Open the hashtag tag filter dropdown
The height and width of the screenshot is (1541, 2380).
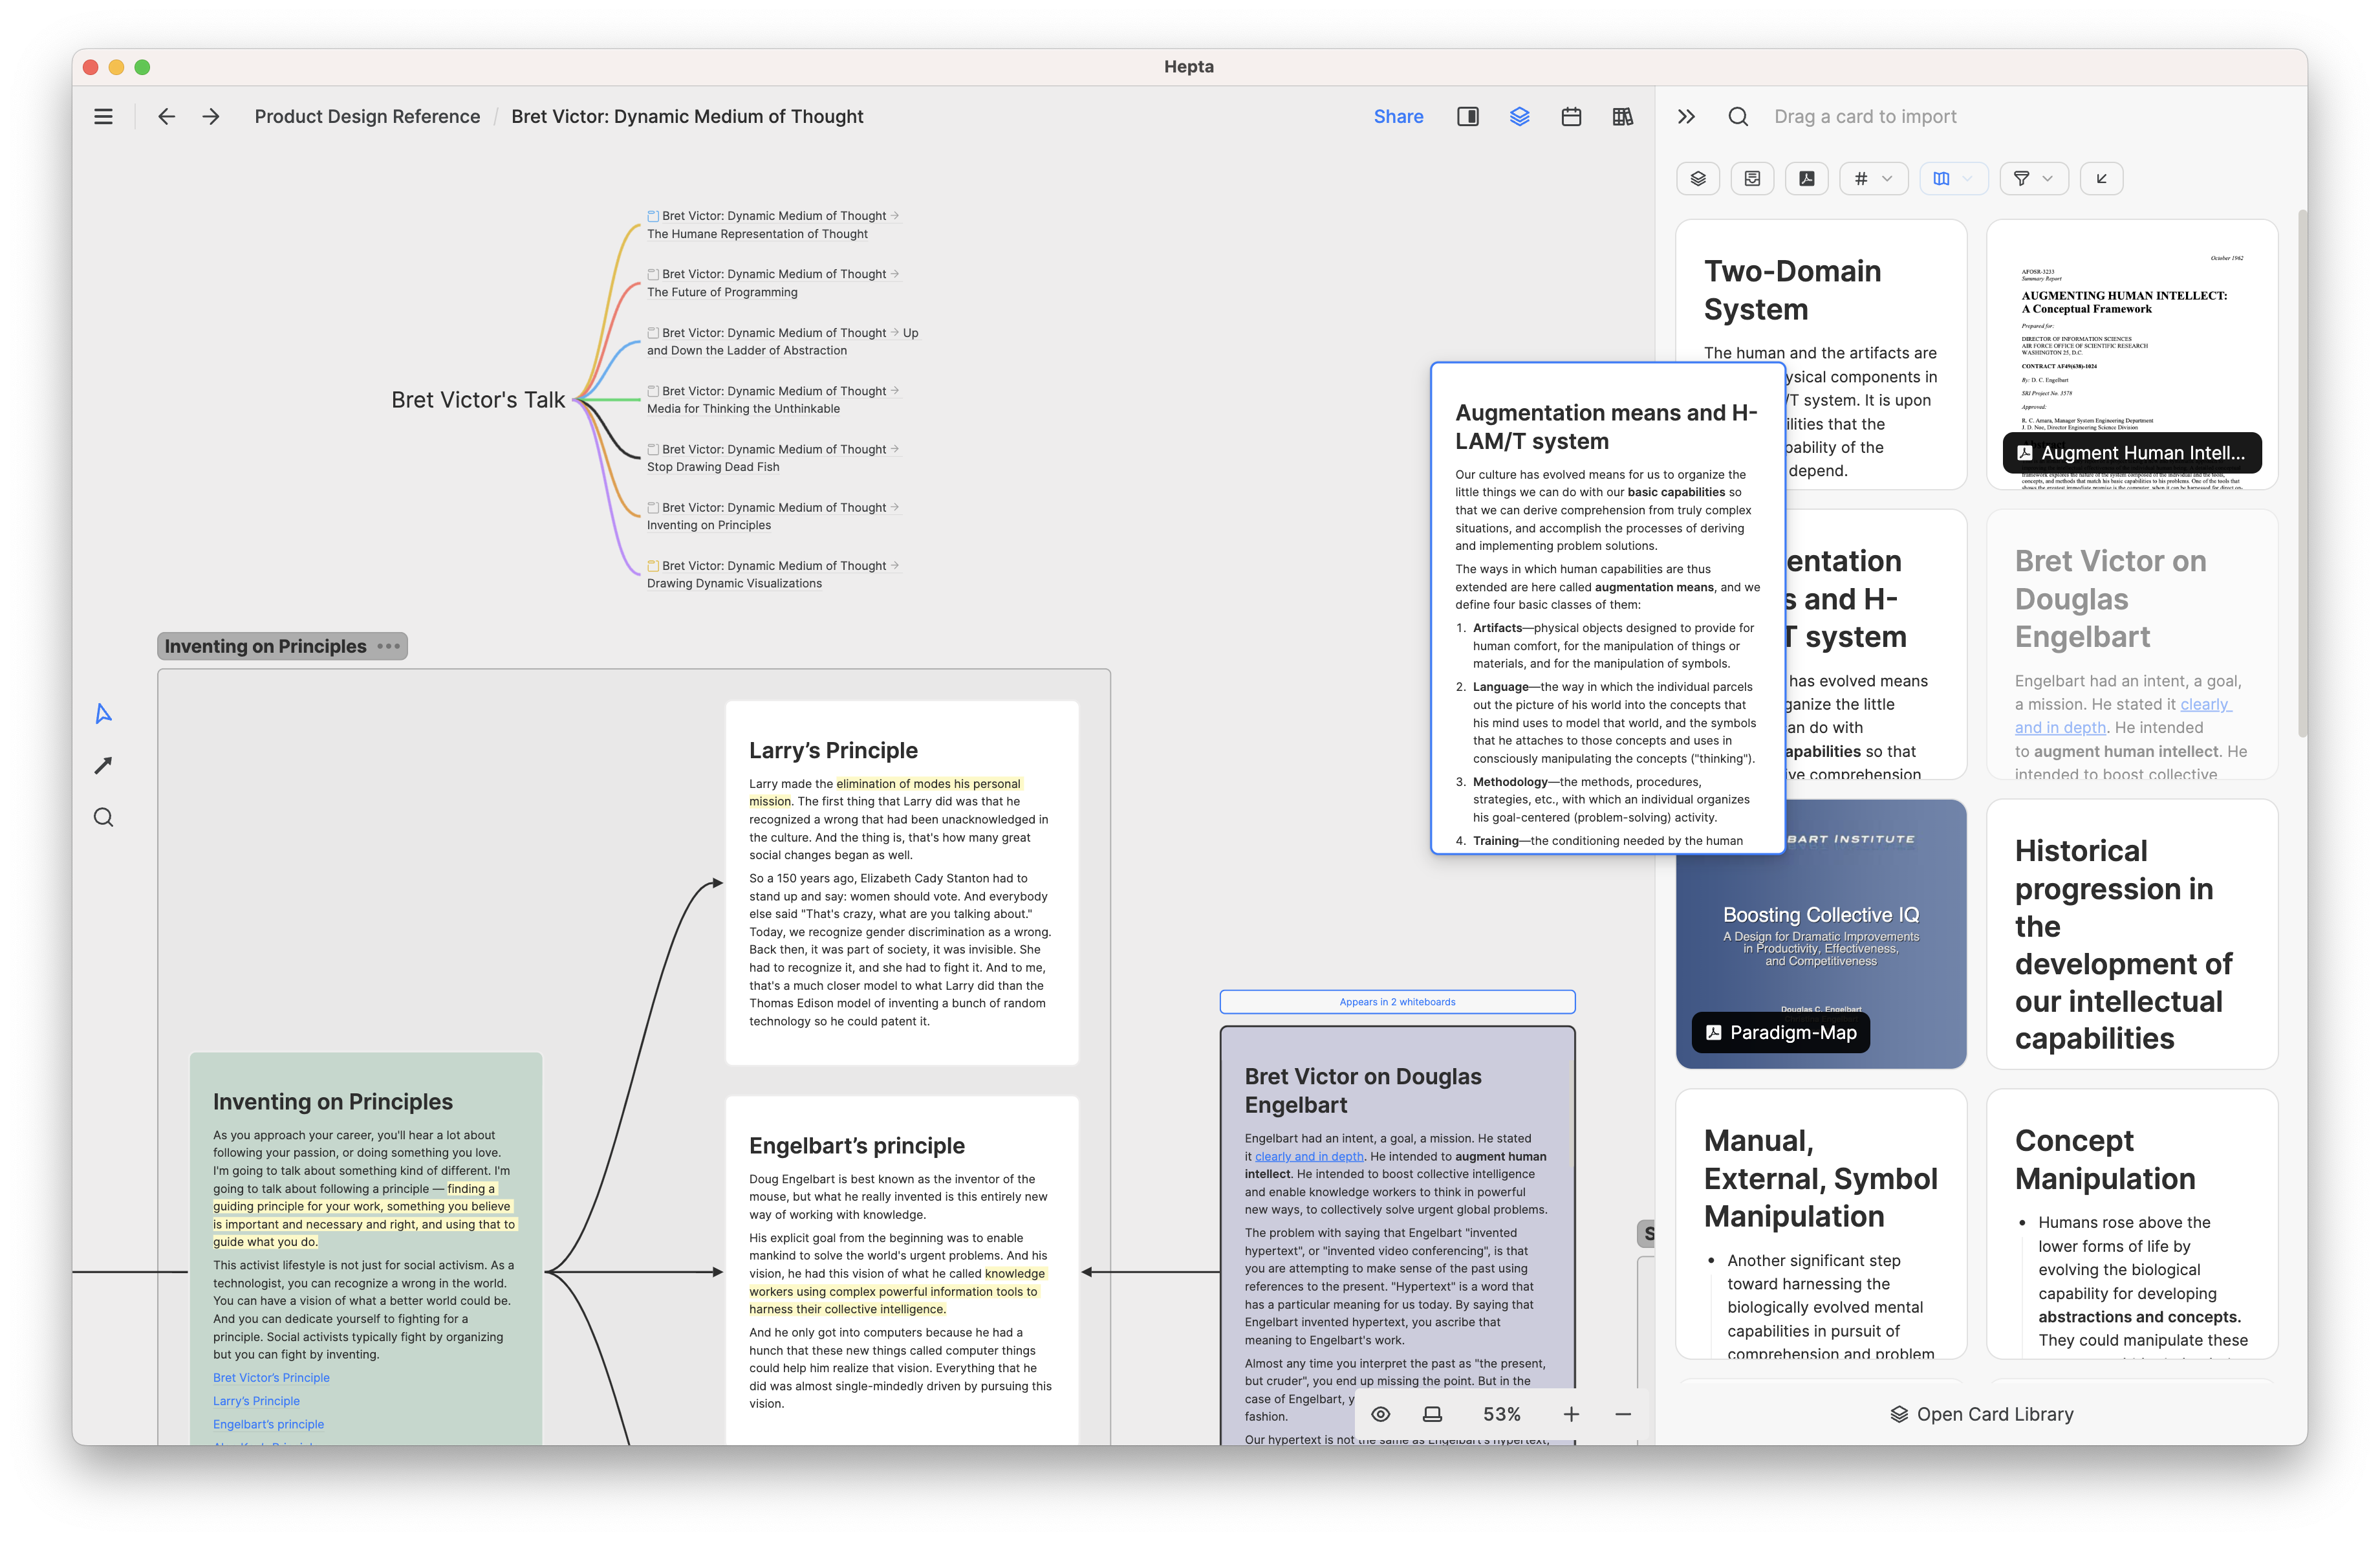click(x=1873, y=179)
